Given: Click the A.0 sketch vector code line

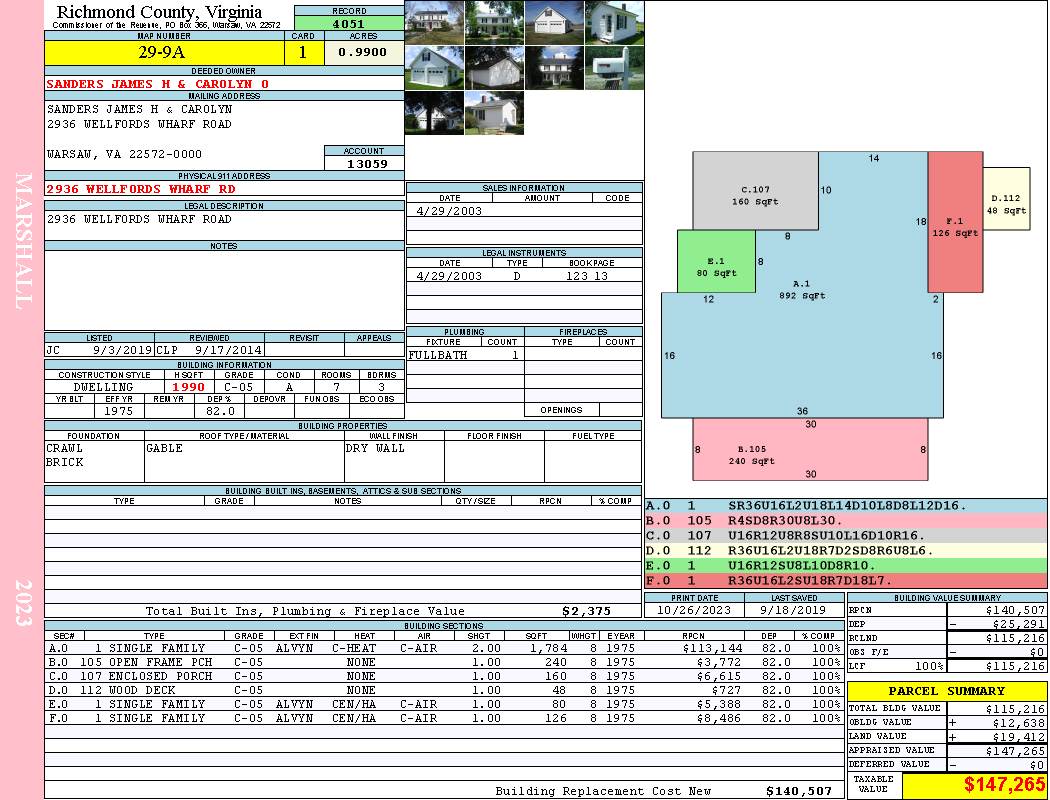Looking at the screenshot, I should 846,505.
